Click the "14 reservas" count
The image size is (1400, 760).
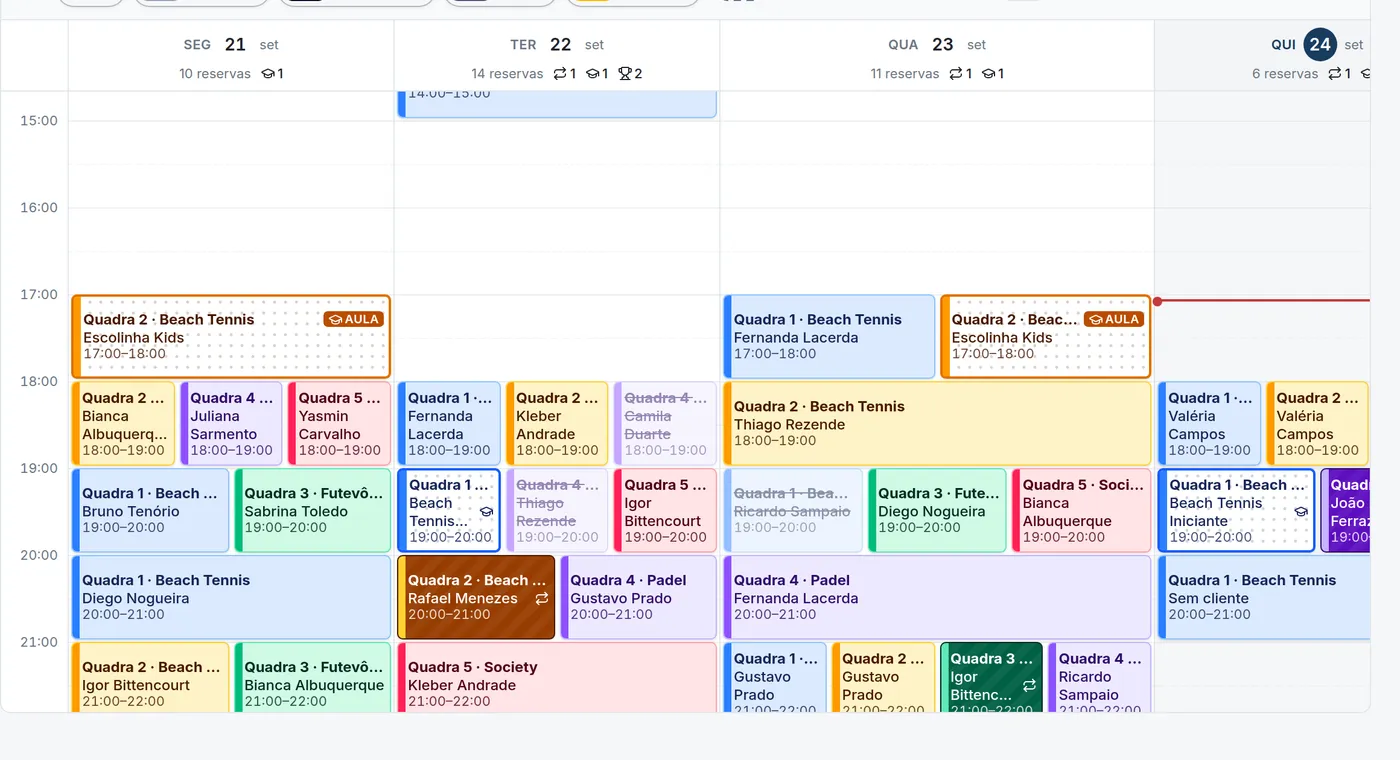point(507,73)
